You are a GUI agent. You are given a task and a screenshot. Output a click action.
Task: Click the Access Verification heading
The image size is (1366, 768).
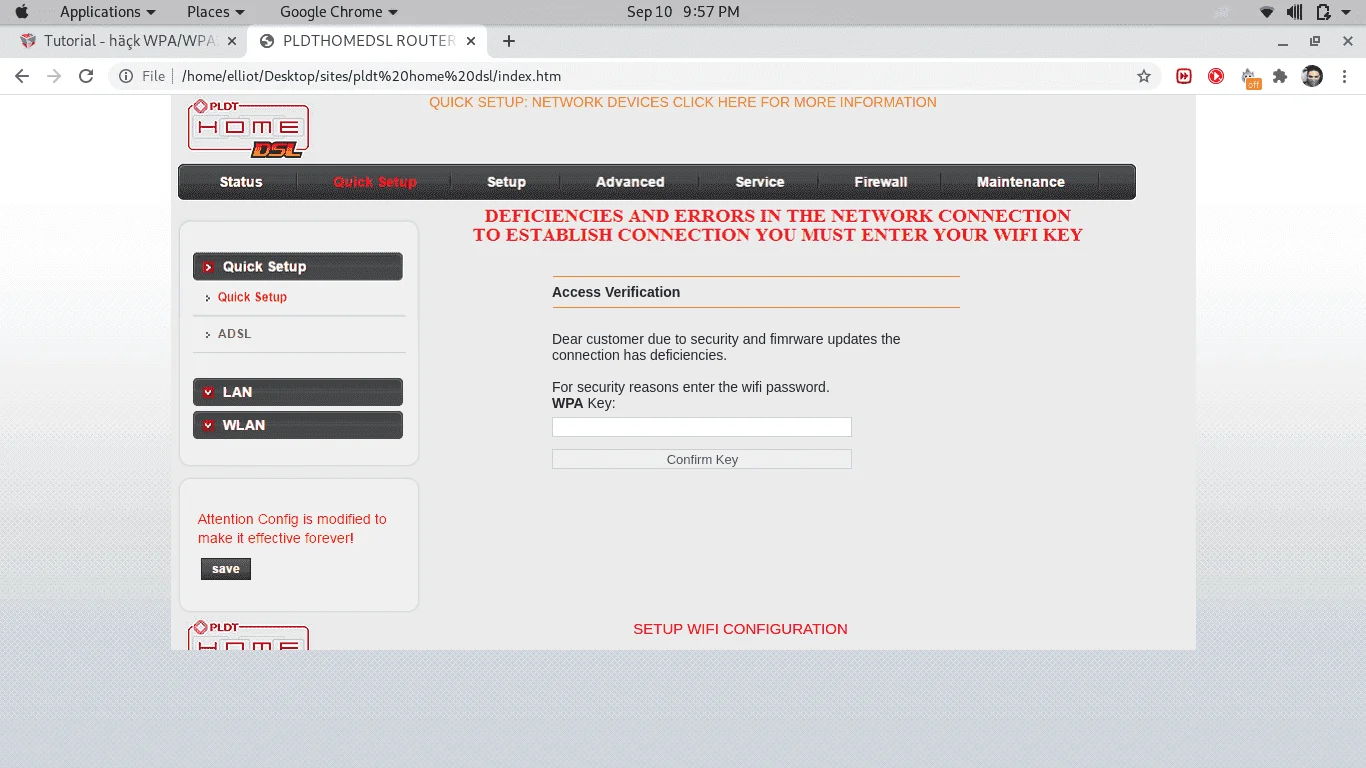pos(616,292)
